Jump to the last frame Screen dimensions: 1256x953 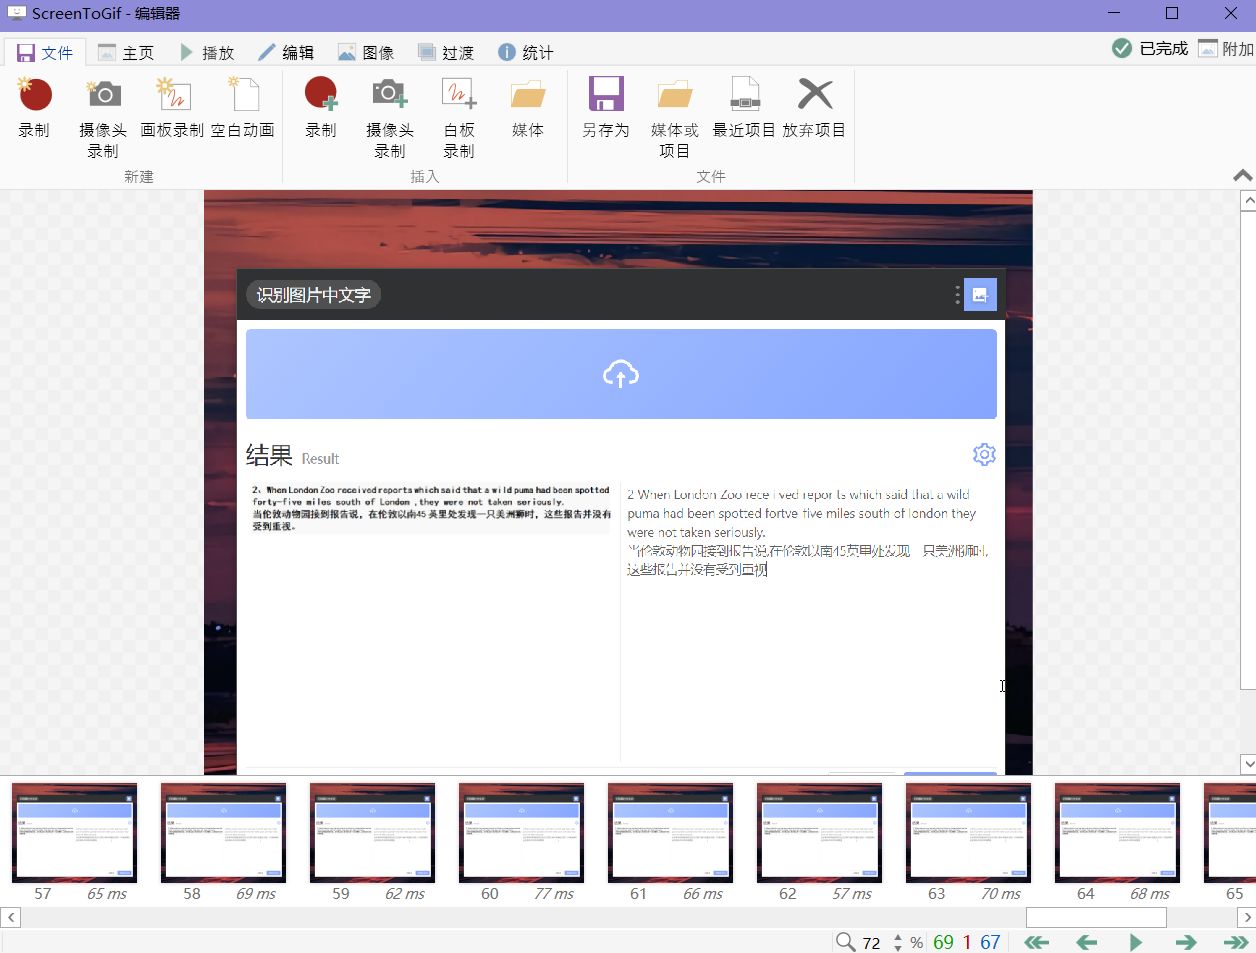coord(1235,942)
